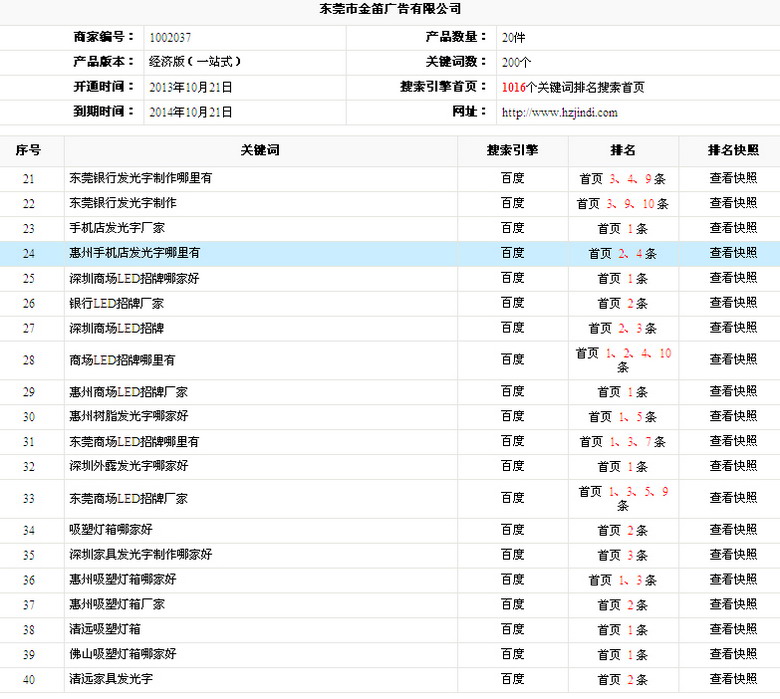The height and width of the screenshot is (699, 780).
Task: Click the 搜索引擎 column header
Action: pyautogui.click(x=512, y=150)
